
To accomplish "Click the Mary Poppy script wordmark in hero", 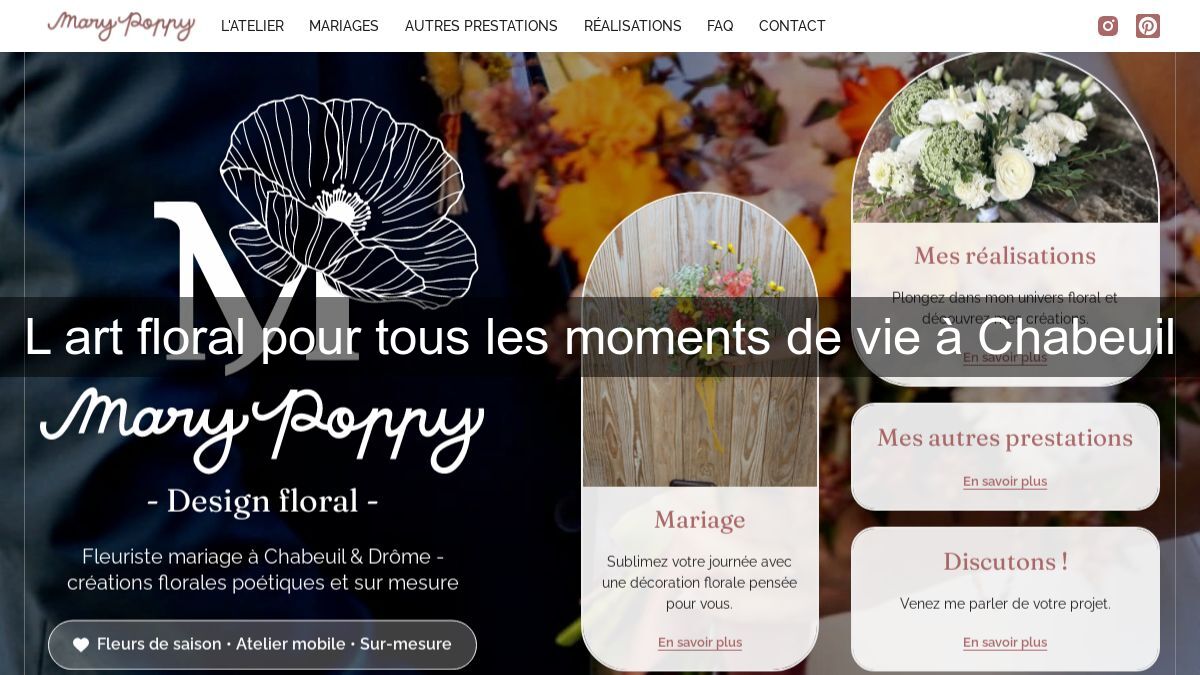I will [262, 428].
